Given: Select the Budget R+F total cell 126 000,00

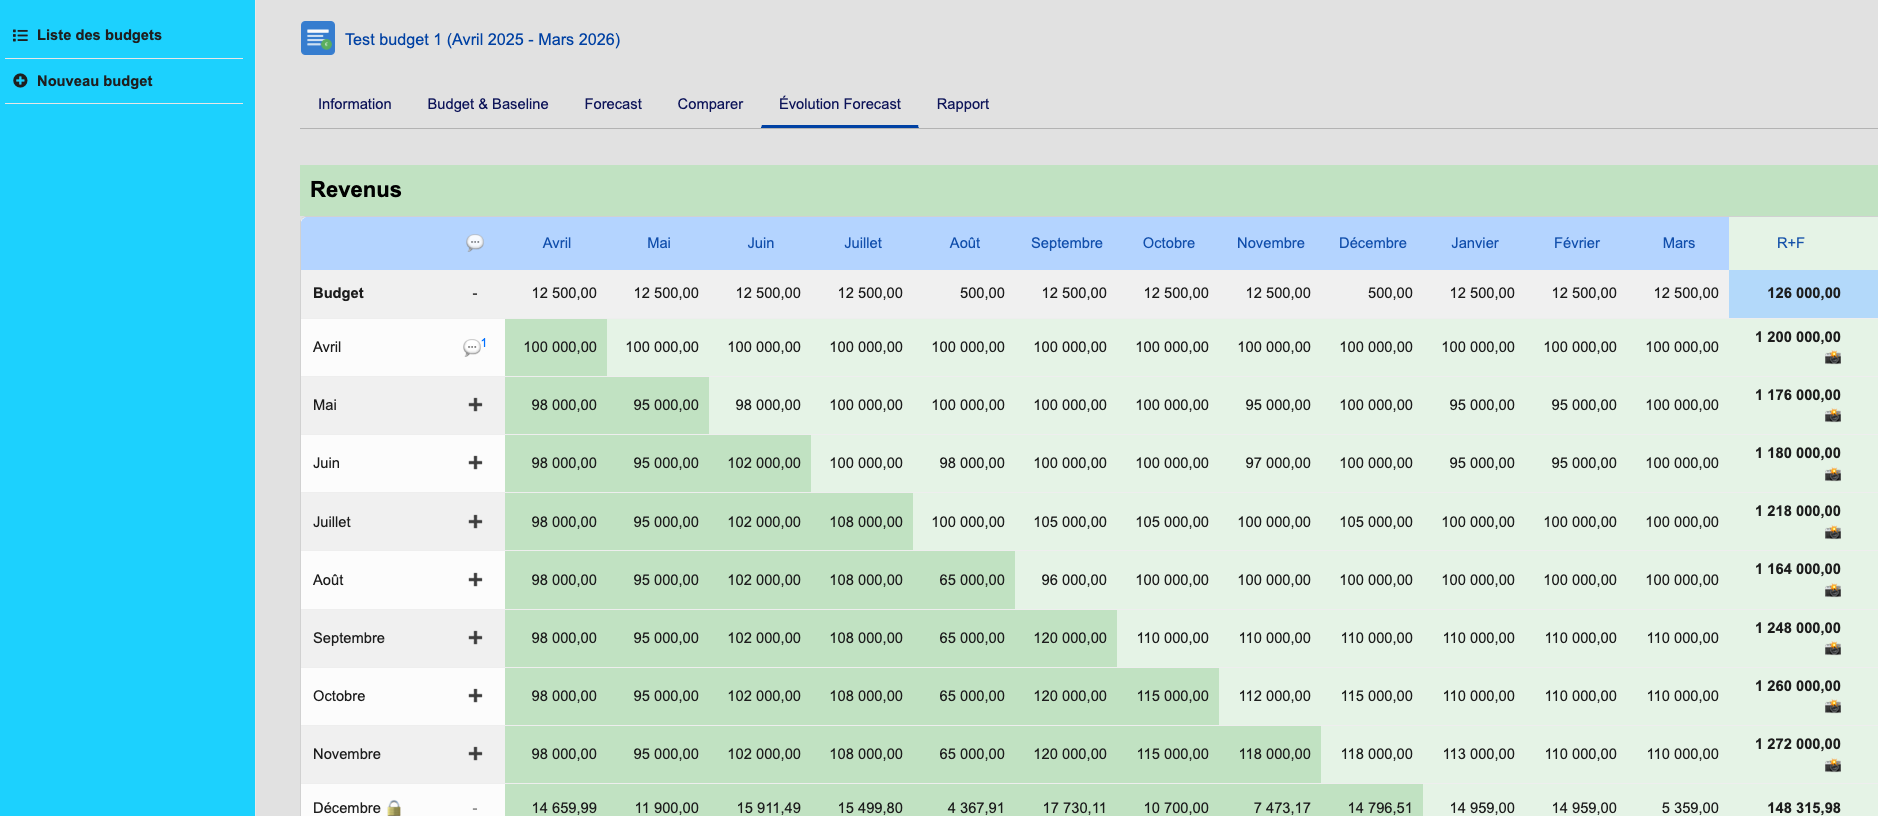Looking at the screenshot, I should [1803, 293].
